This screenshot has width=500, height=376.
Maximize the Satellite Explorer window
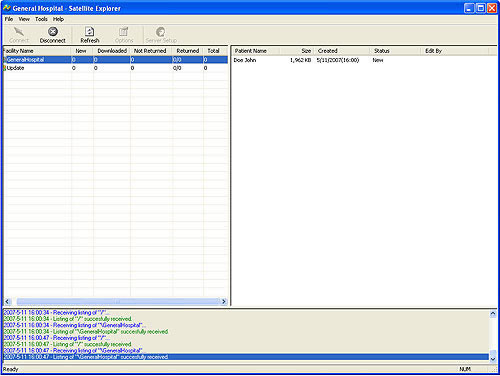pyautogui.click(x=481, y=8)
